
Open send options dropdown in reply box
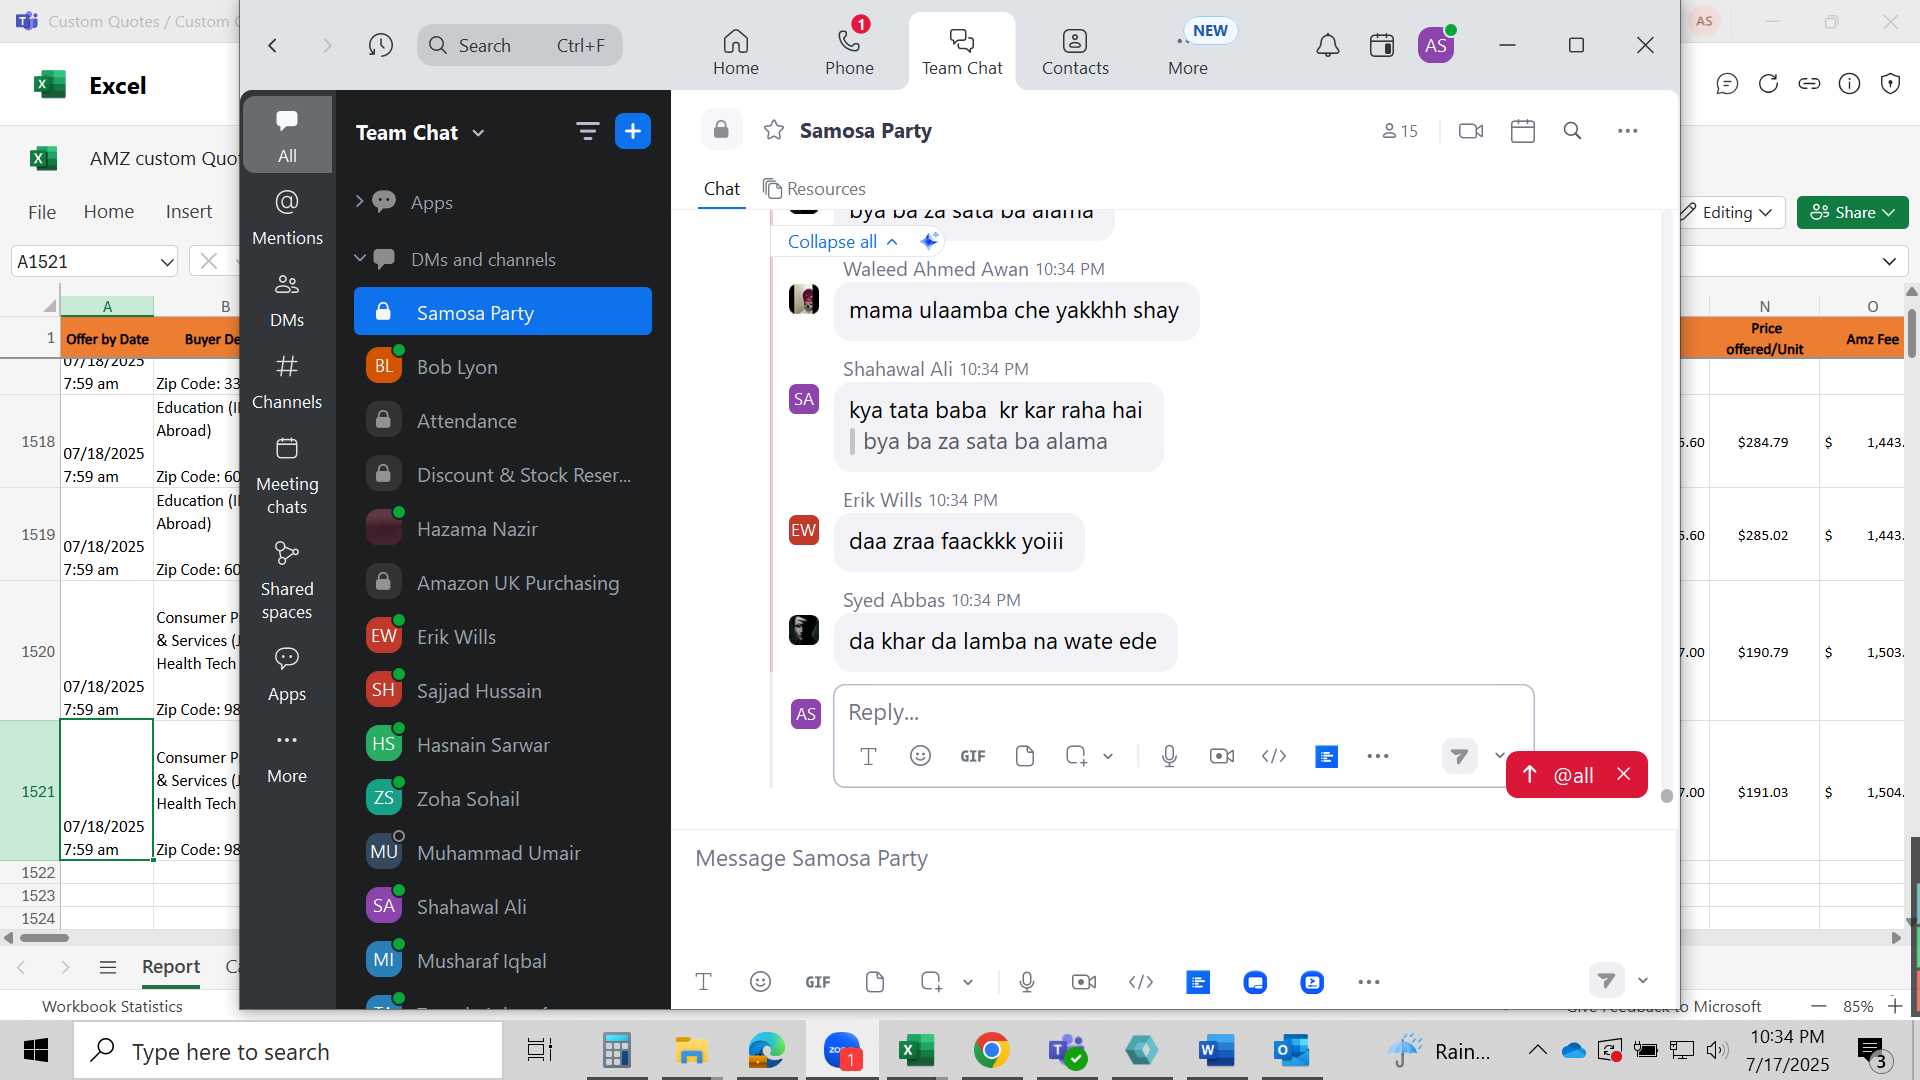coord(1499,756)
